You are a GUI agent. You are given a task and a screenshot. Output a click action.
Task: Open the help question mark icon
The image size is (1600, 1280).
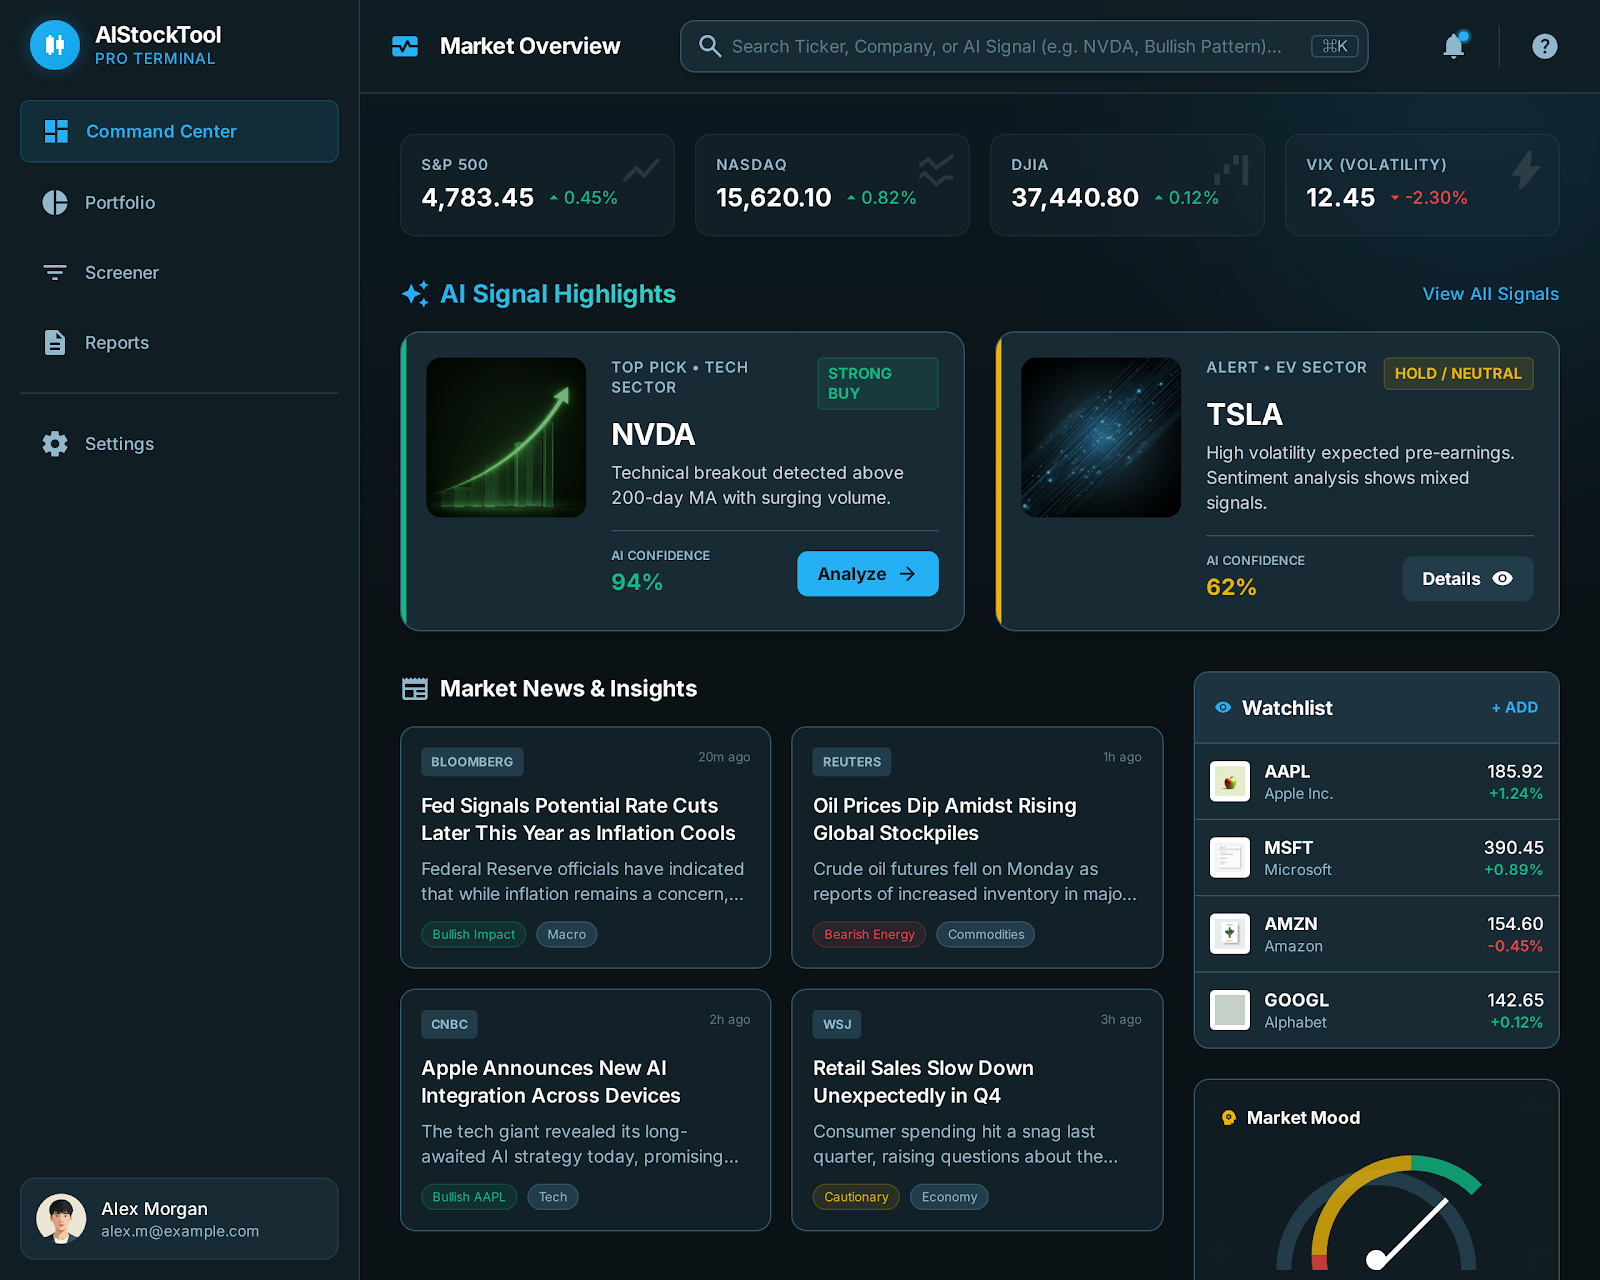coord(1544,46)
